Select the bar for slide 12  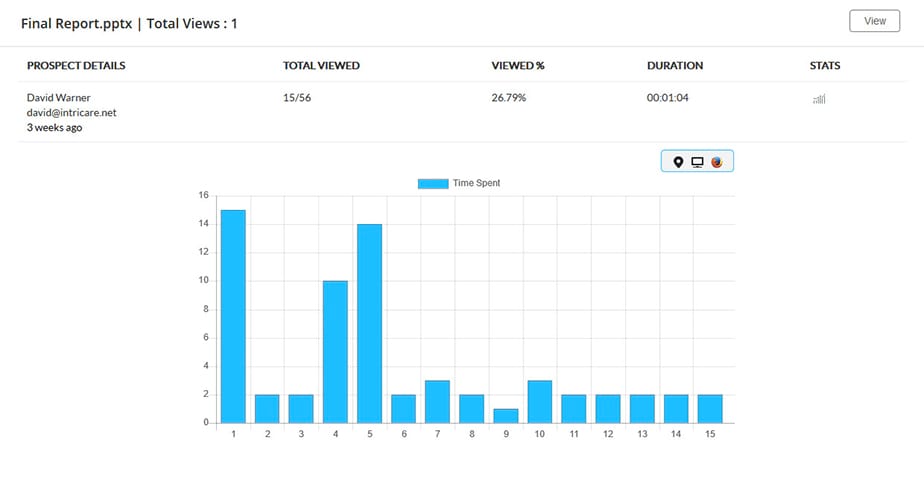point(608,409)
